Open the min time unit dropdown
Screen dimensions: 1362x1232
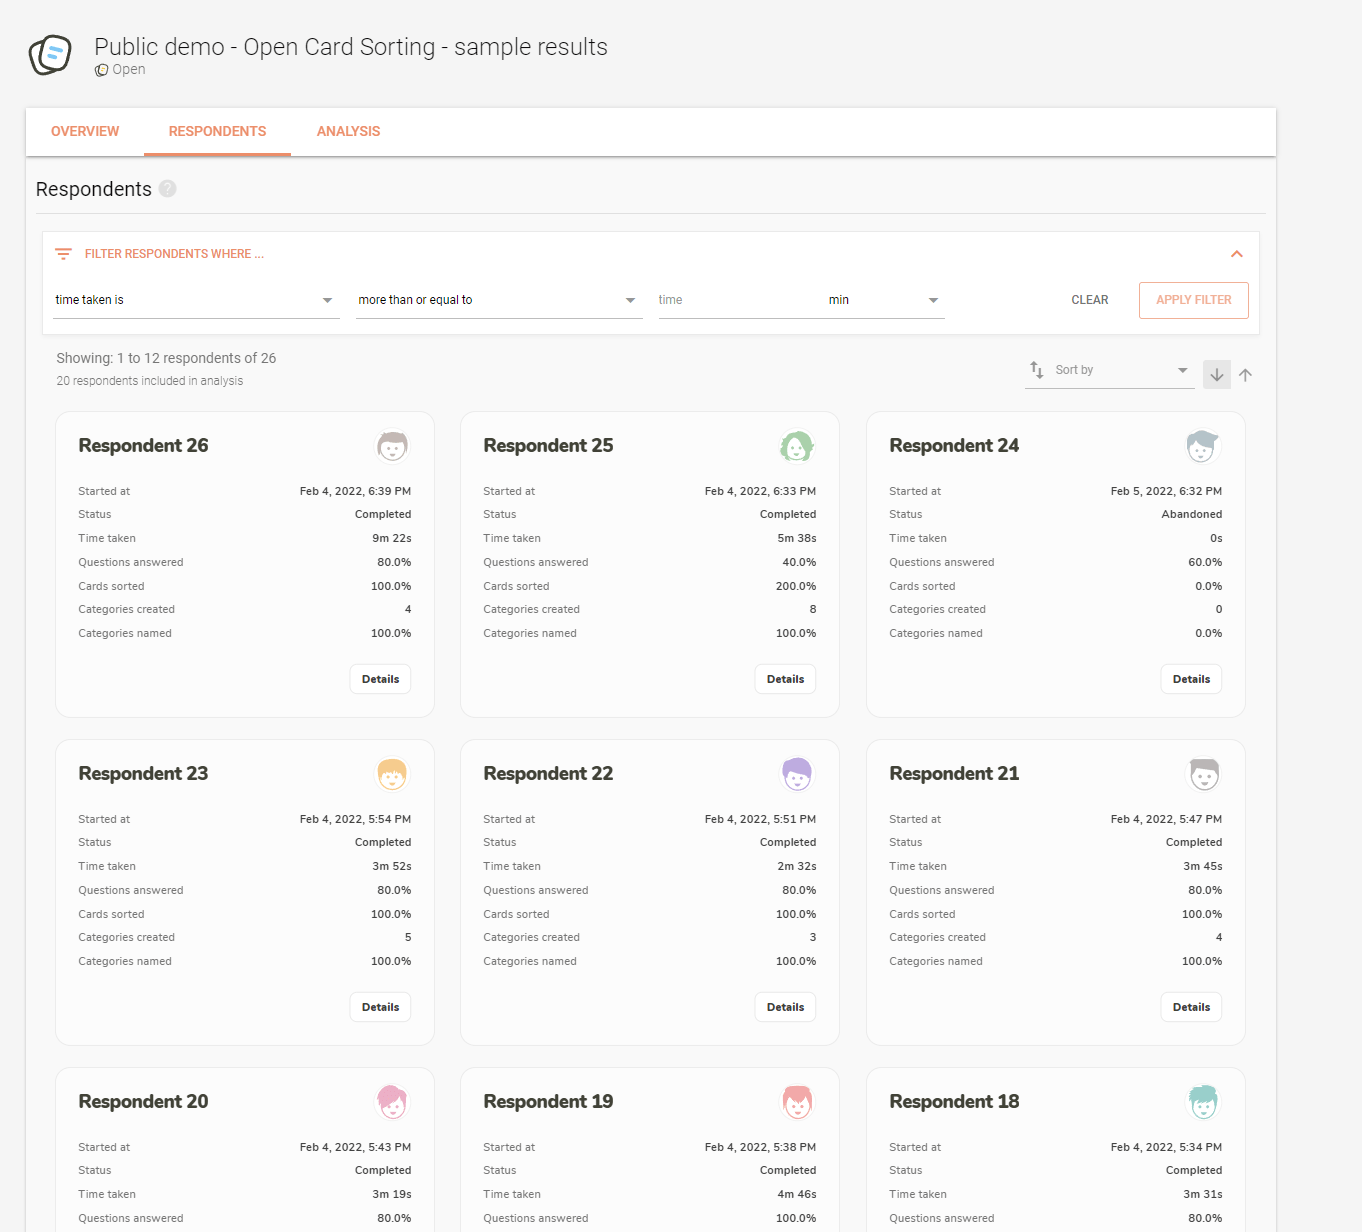tap(883, 300)
